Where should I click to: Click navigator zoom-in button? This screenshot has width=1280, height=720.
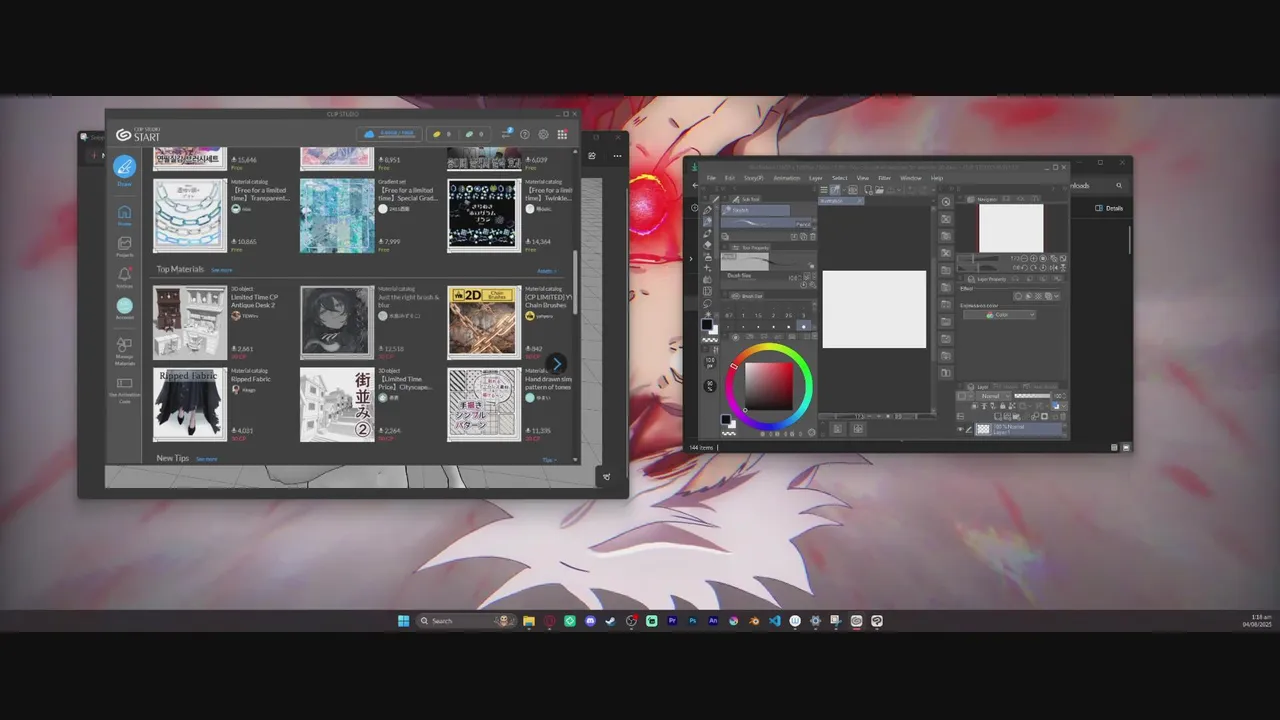tap(1034, 258)
